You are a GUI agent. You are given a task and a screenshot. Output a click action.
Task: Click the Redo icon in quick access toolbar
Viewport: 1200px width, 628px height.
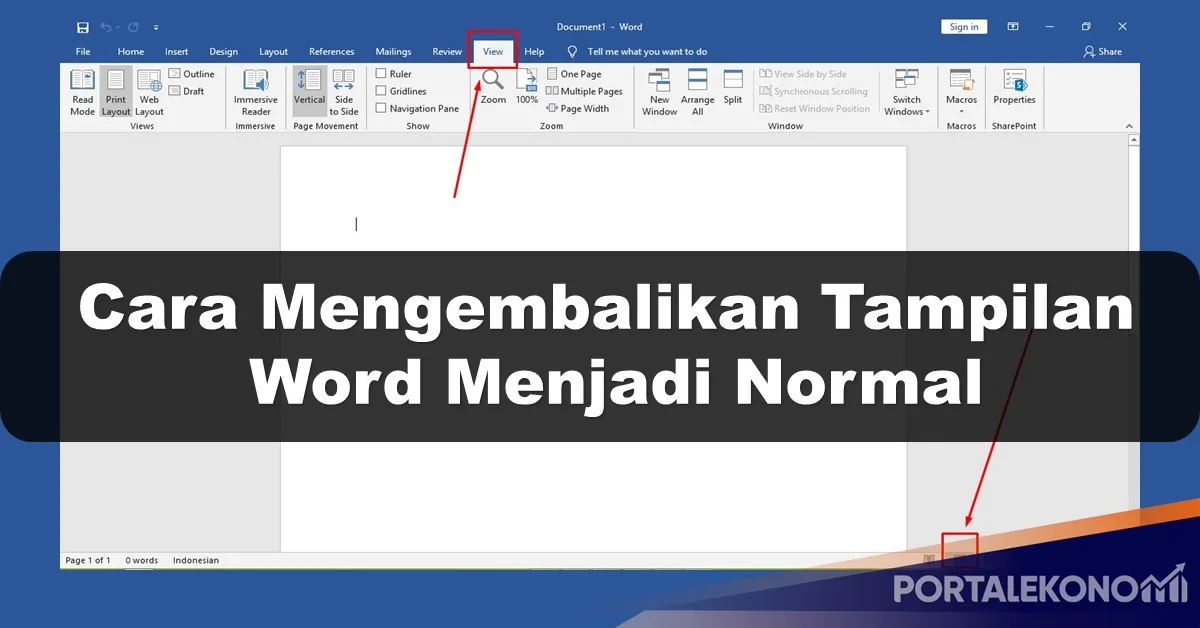pos(135,27)
